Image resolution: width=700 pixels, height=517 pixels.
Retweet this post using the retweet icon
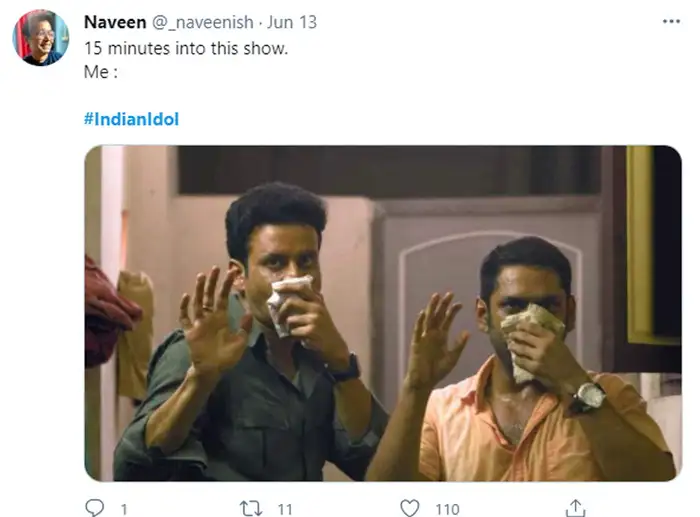tap(250, 509)
